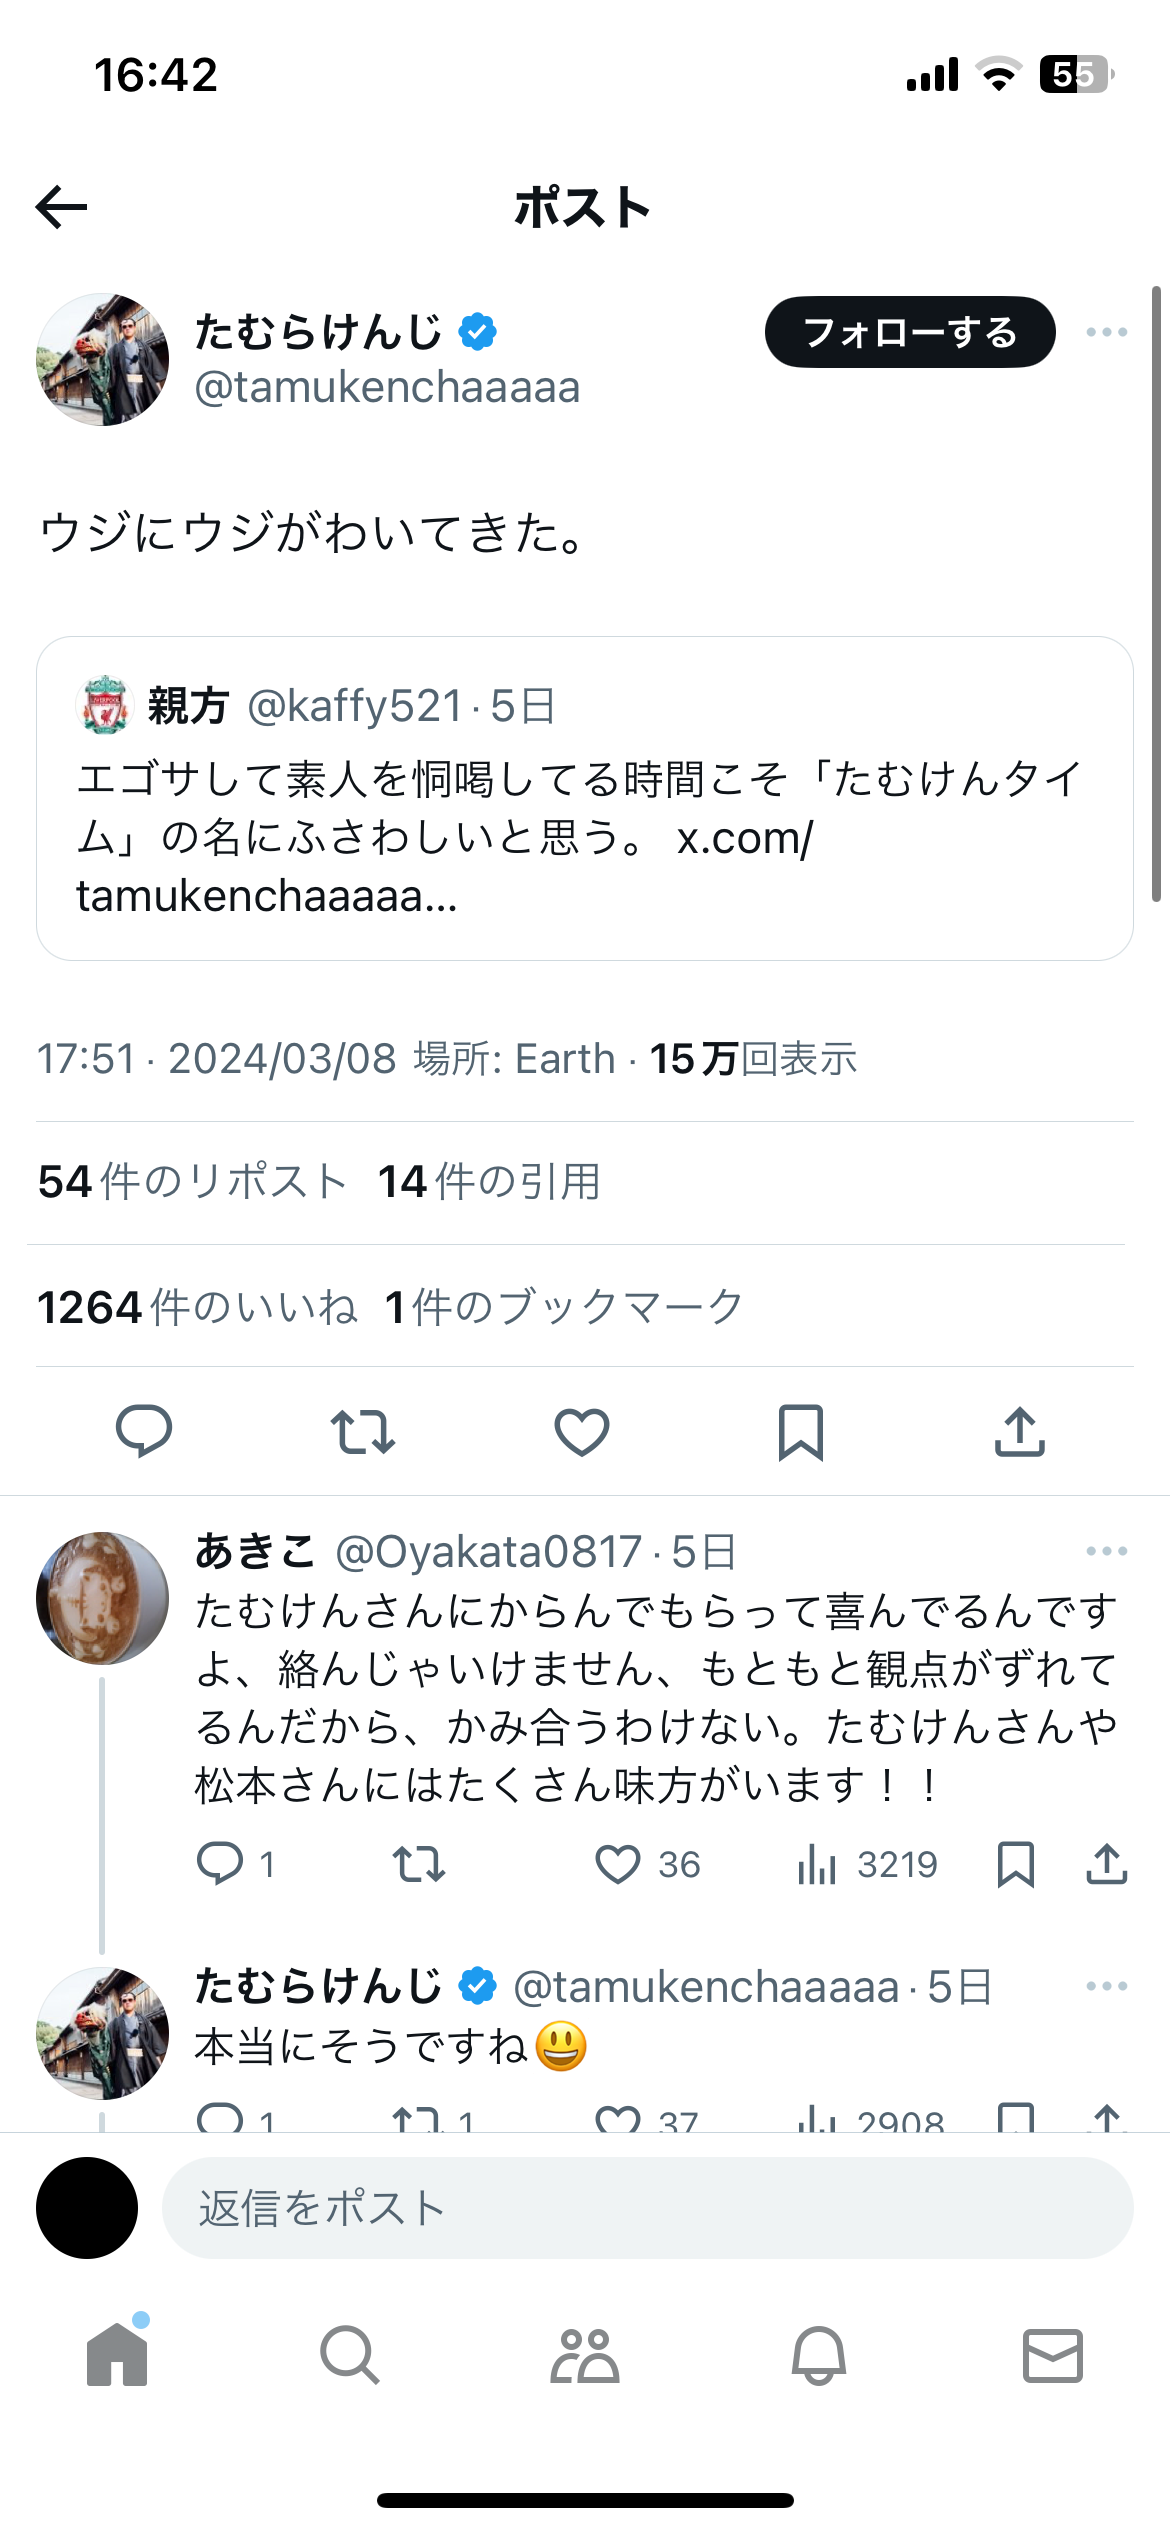Viewport: 1170px width, 2532px height.
Task: Open more options on あきこ's reply
Action: click(x=1107, y=1551)
